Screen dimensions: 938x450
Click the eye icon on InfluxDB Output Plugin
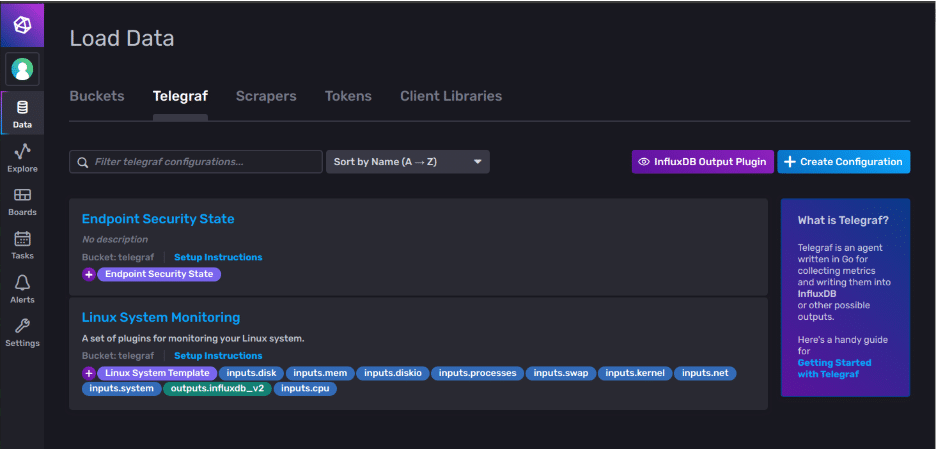point(644,162)
